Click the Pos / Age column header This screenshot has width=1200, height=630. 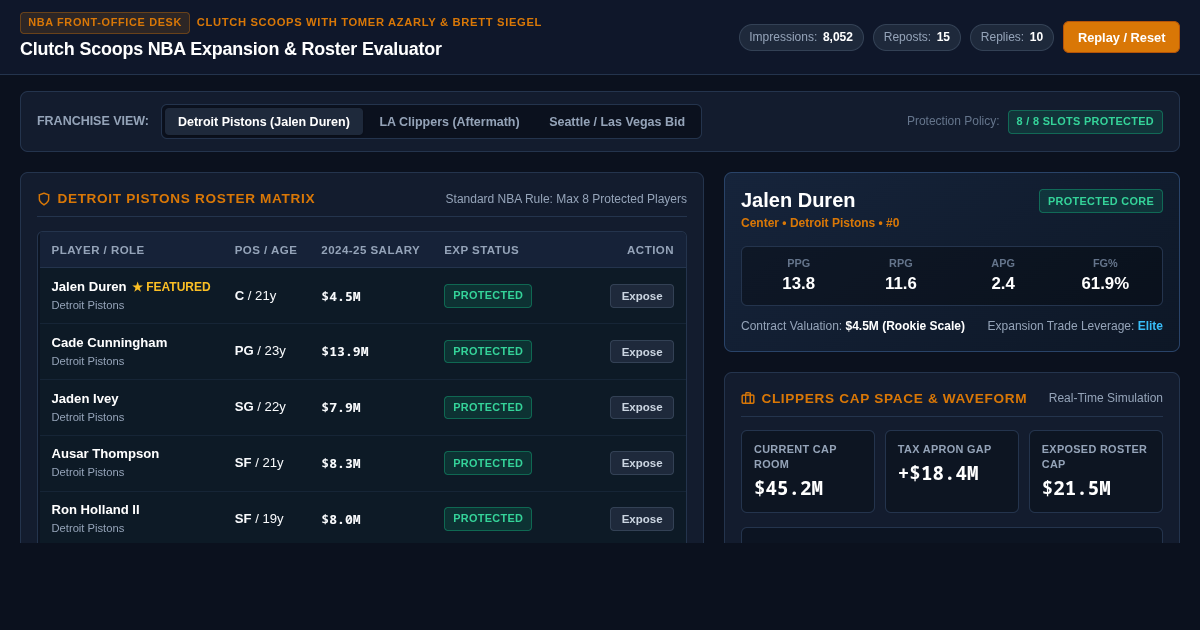click(266, 250)
